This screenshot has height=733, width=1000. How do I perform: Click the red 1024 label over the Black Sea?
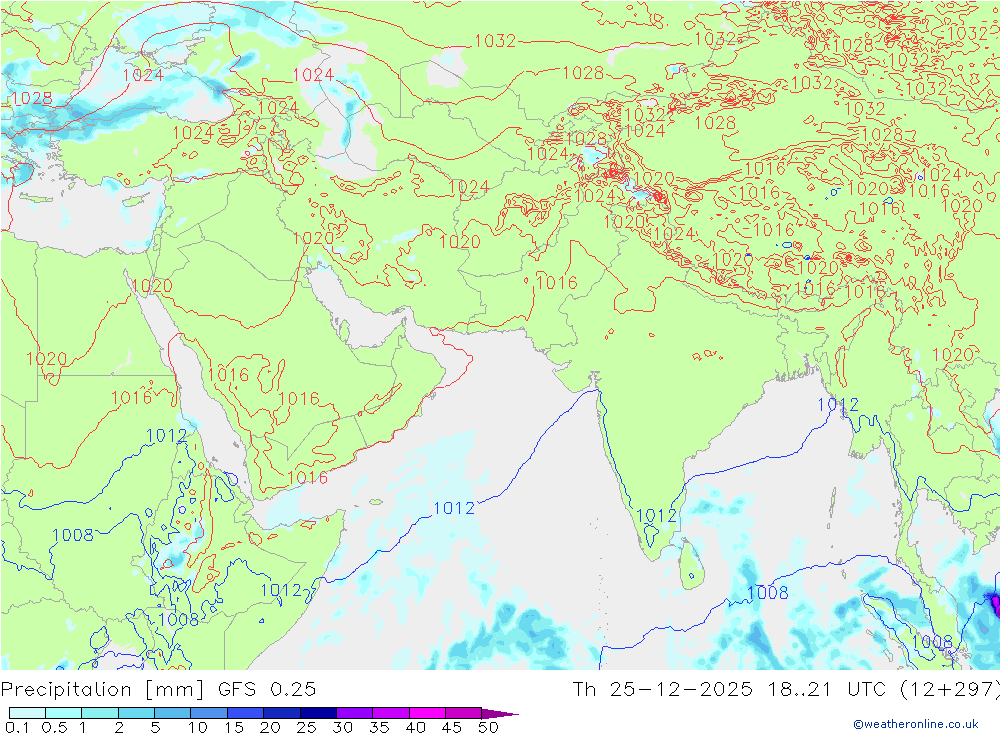143,75
